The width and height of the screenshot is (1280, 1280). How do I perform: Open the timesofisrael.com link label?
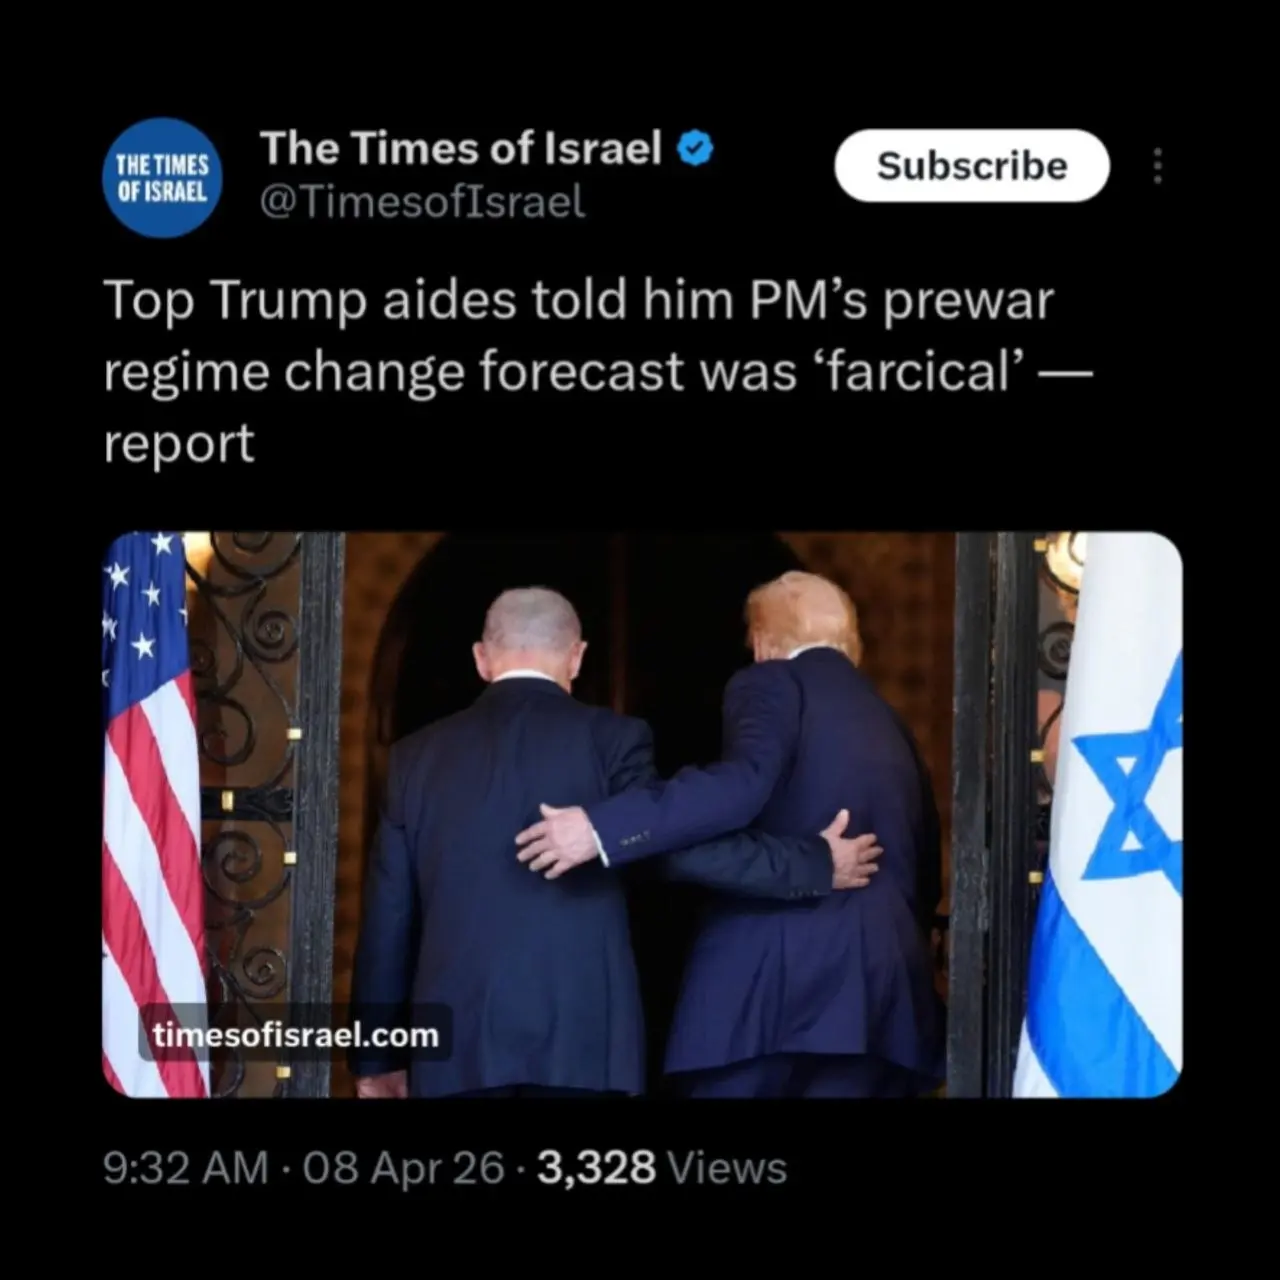pos(295,1034)
